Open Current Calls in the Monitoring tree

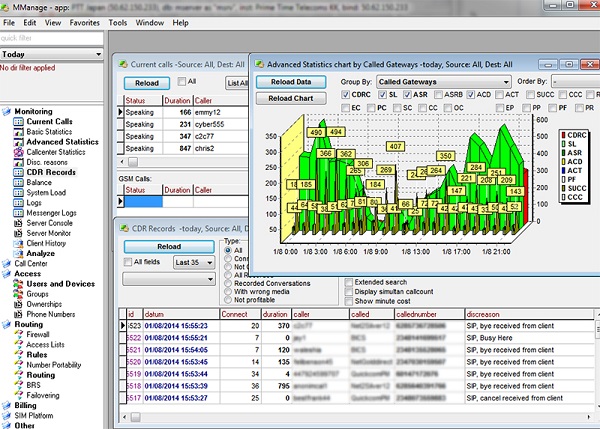[x=47, y=121]
